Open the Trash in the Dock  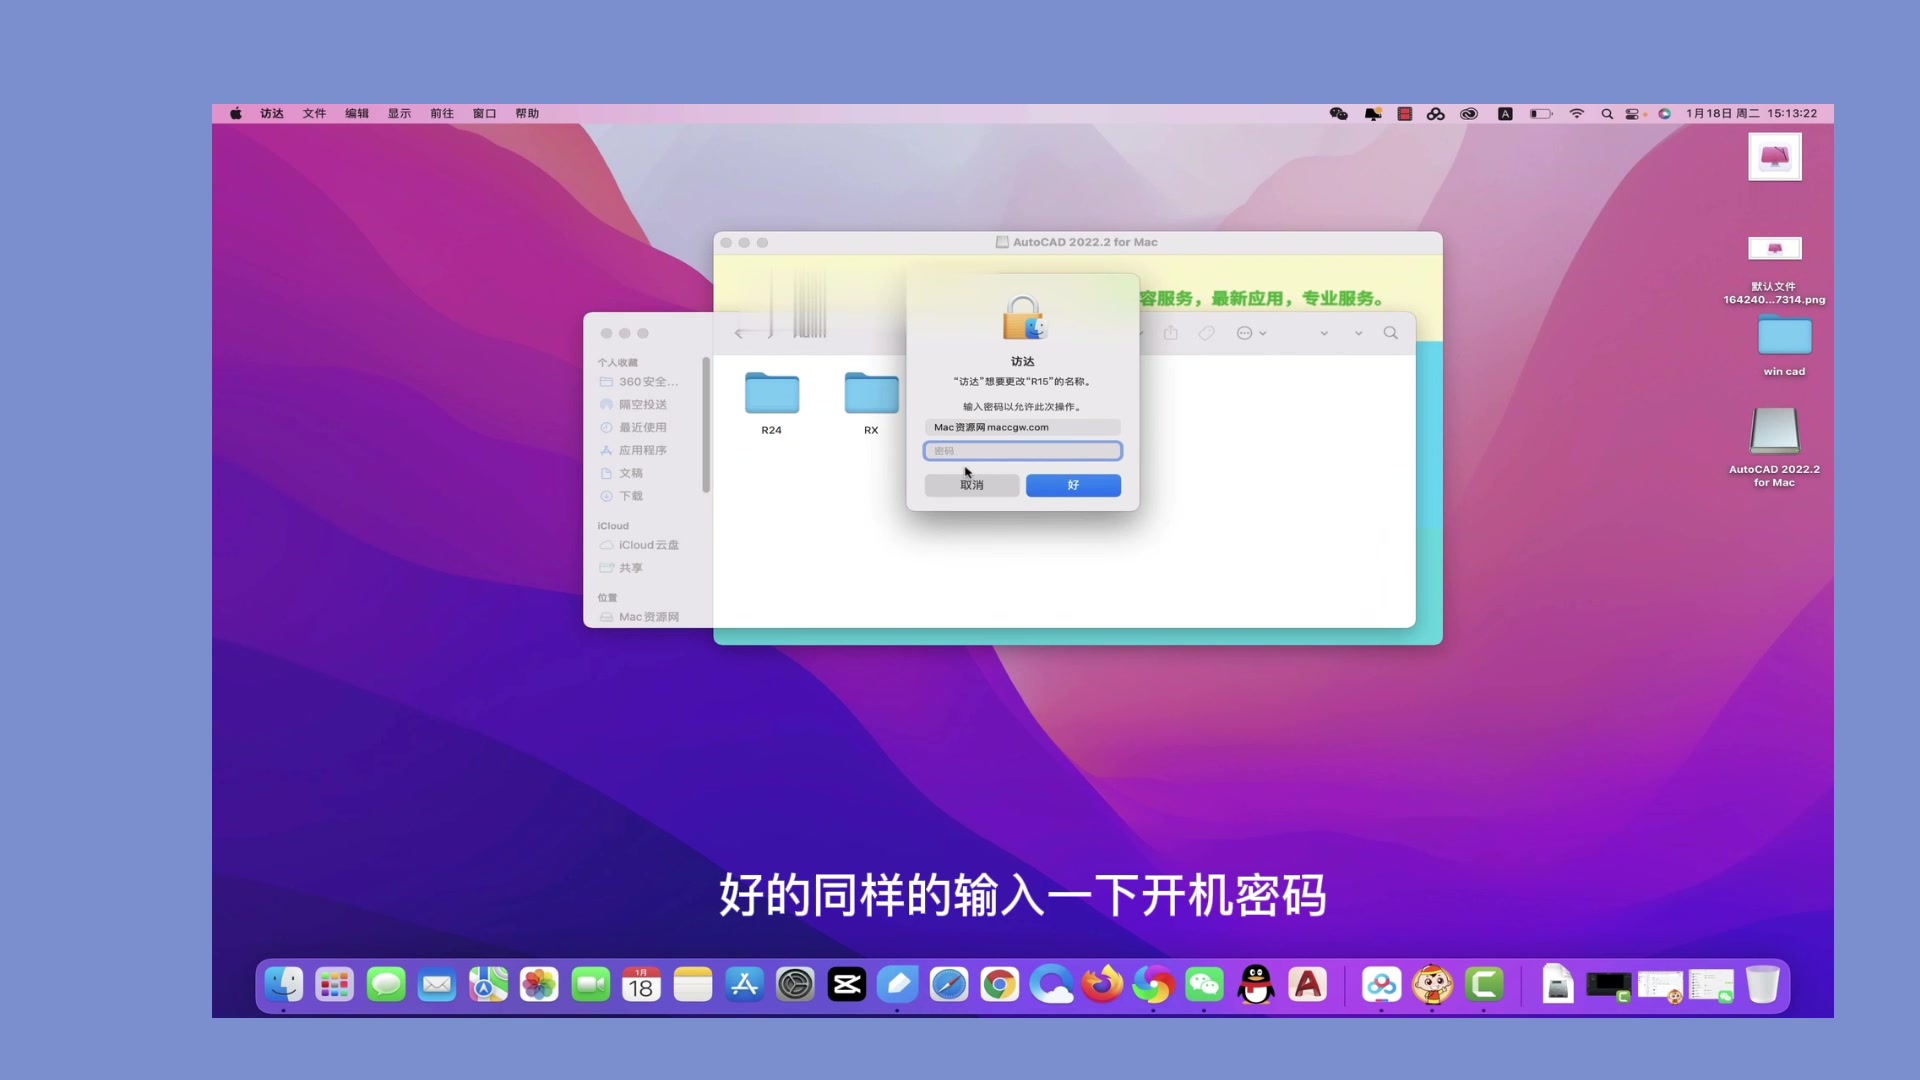pyautogui.click(x=1763, y=985)
